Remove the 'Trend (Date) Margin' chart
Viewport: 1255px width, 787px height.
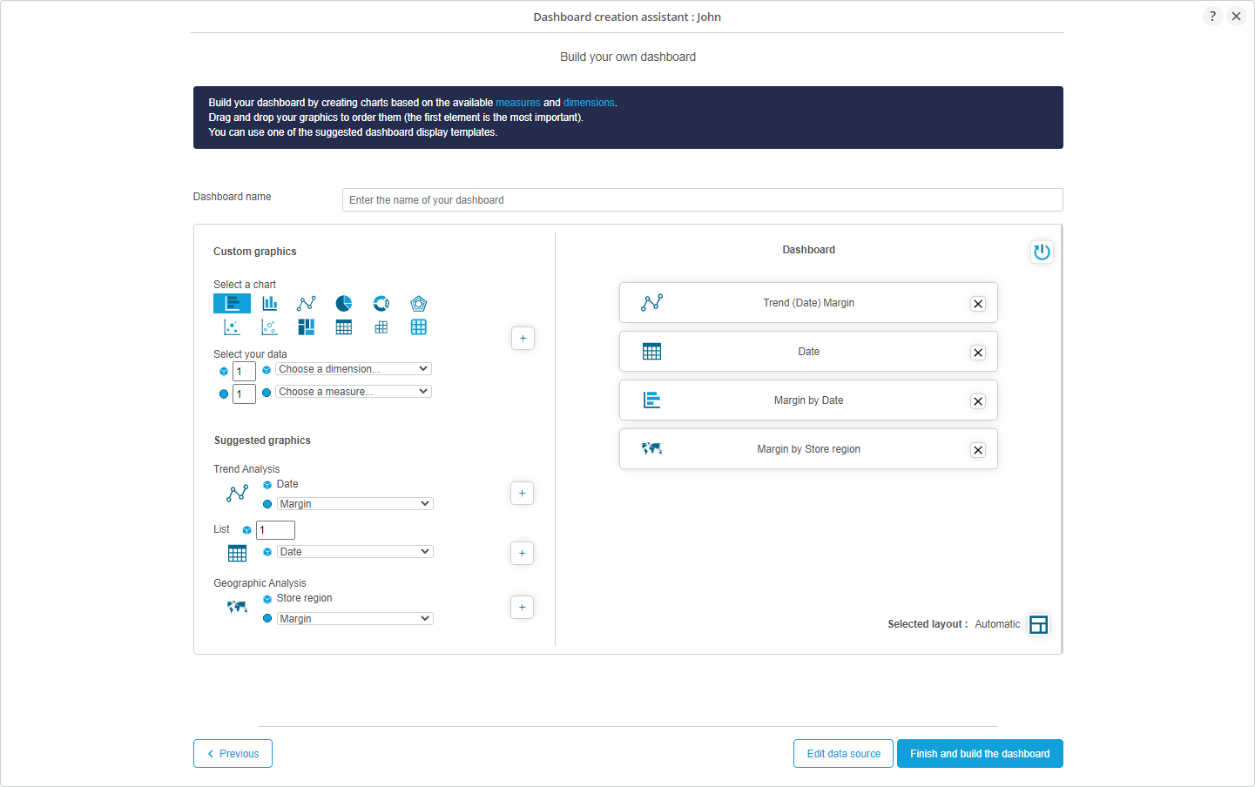coord(978,304)
